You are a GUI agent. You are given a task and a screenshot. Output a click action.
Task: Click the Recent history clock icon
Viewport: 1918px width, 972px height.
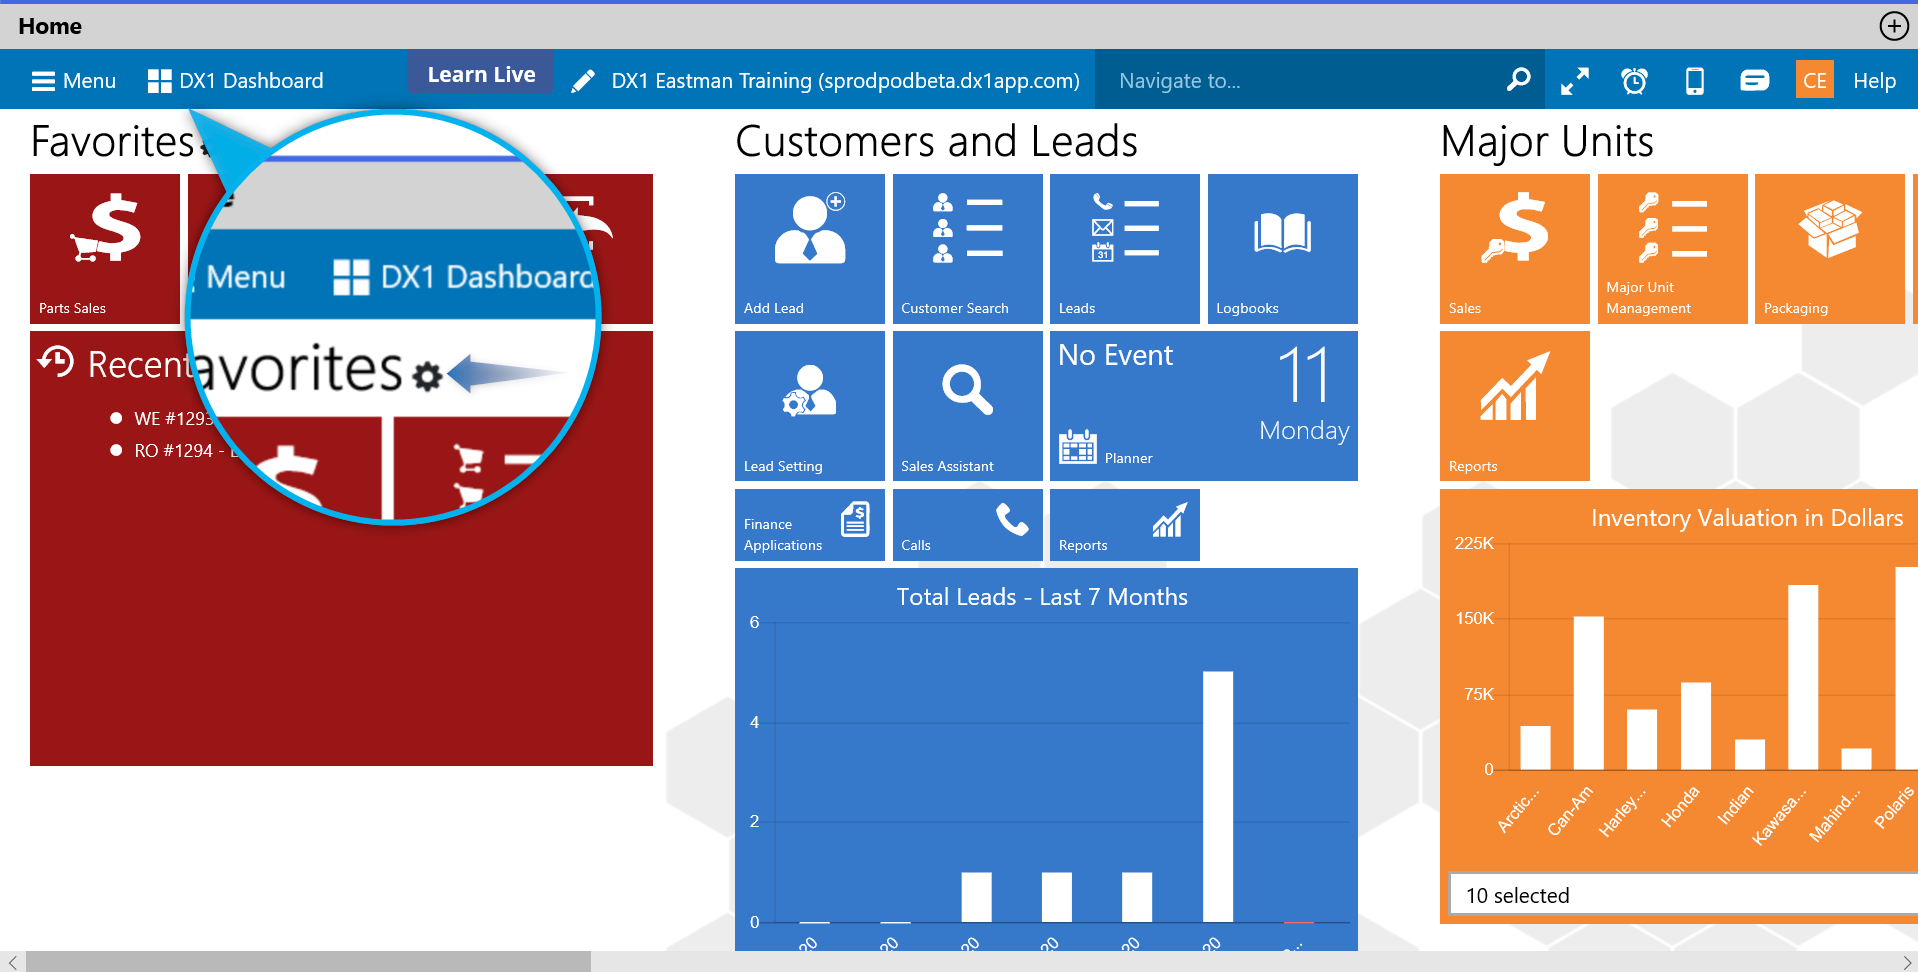point(56,362)
